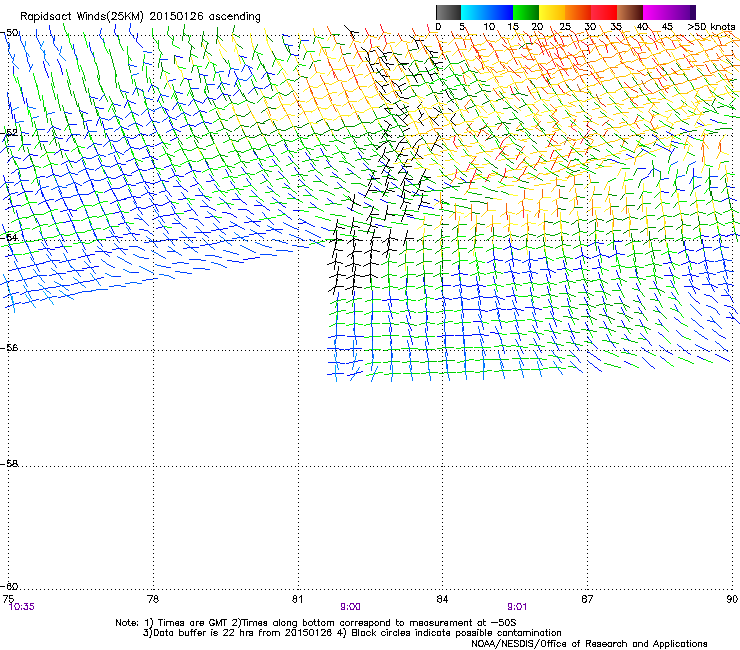Click the orange 25-30 knots legend swatch
This screenshot has height=650, width=740.
click(x=578, y=12)
